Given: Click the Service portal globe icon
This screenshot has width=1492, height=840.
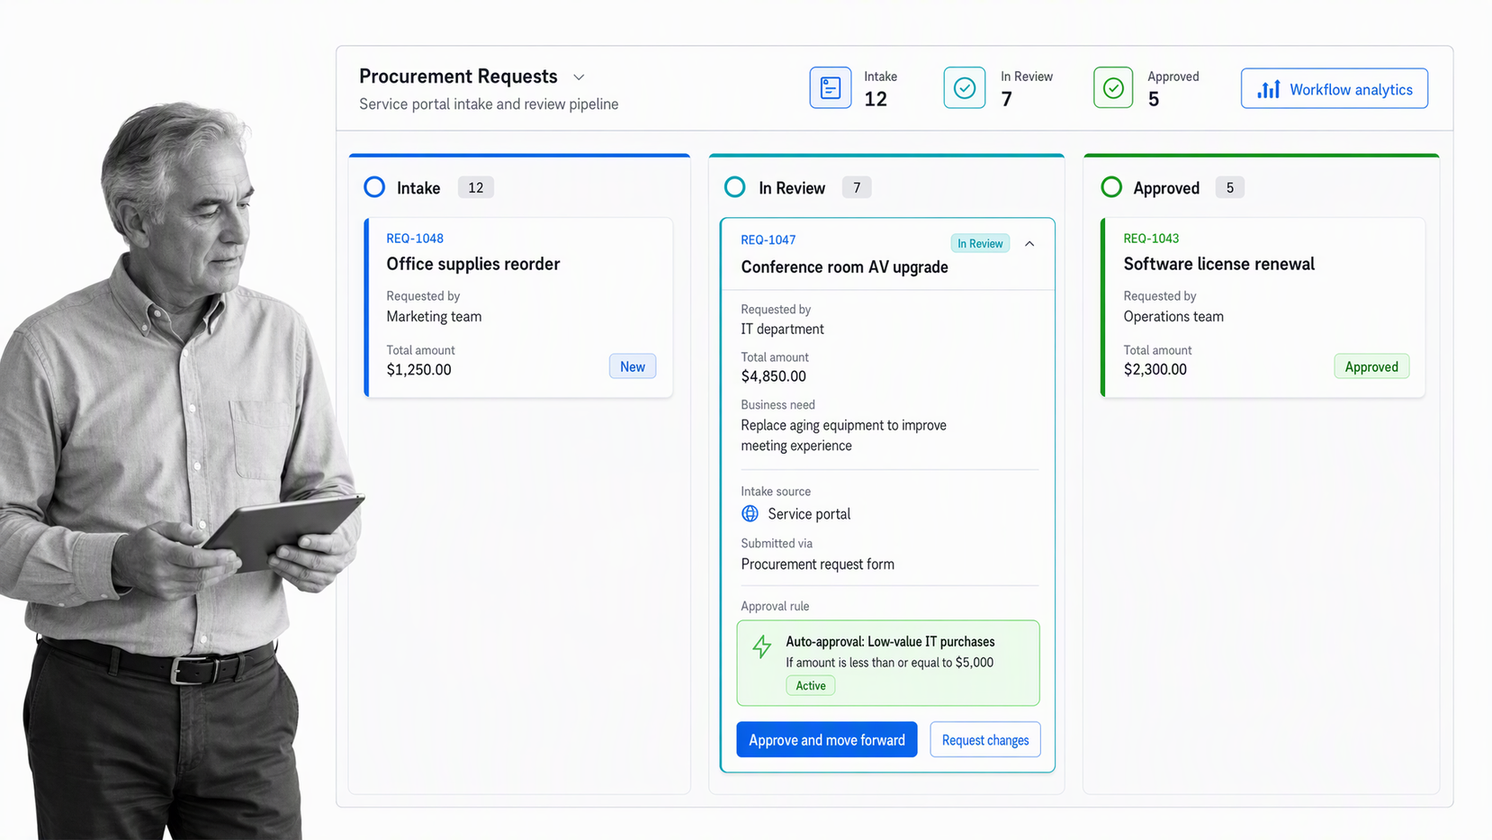Looking at the screenshot, I should click(750, 514).
